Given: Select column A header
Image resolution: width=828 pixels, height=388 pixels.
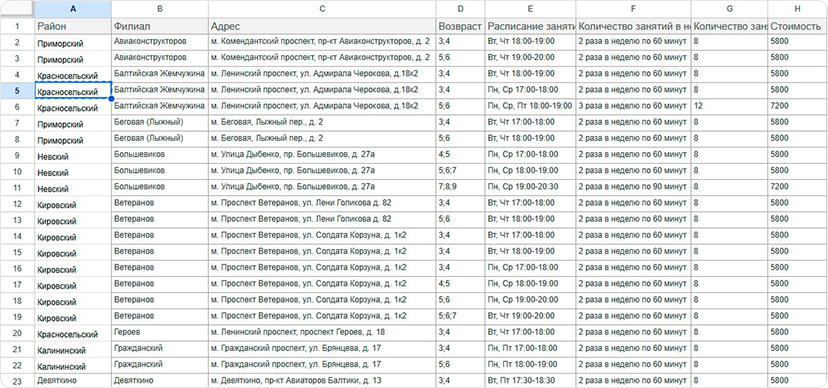Looking at the screenshot, I should [73, 9].
